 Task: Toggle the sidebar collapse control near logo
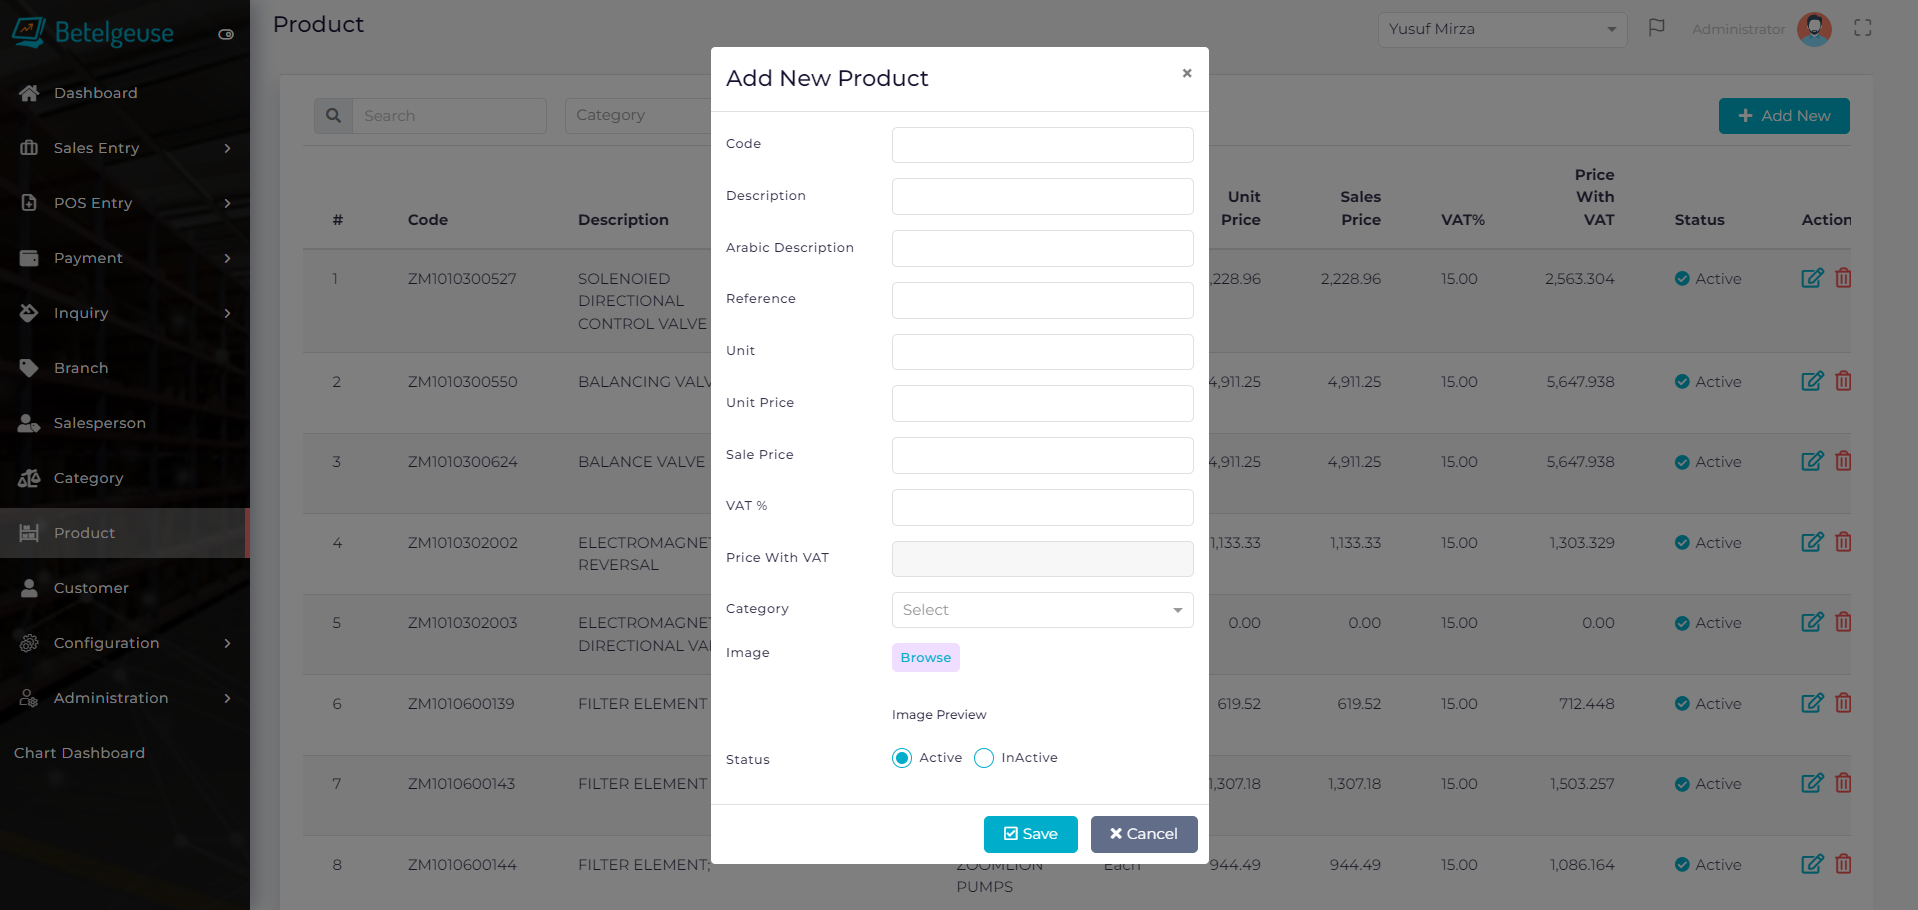[226, 33]
